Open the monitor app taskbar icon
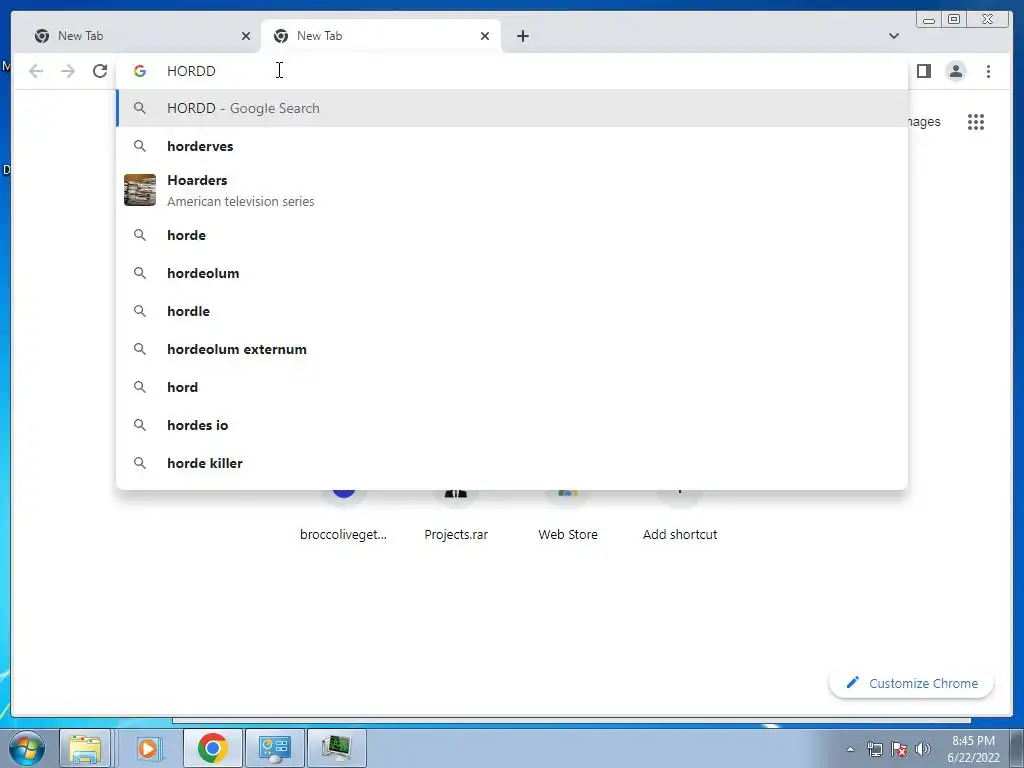Image resolution: width=1024 pixels, height=768 pixels. click(336, 748)
